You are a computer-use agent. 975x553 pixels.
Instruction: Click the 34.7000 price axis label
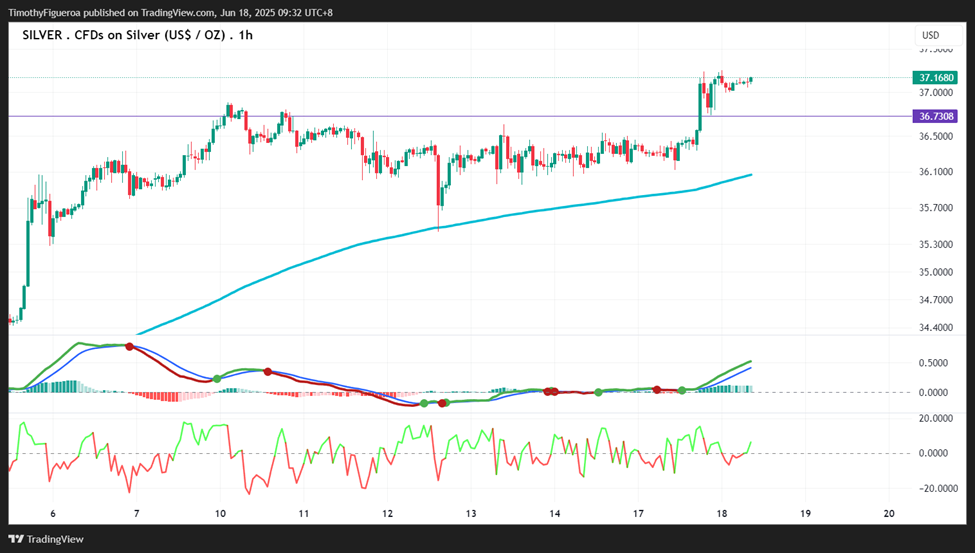click(x=936, y=300)
